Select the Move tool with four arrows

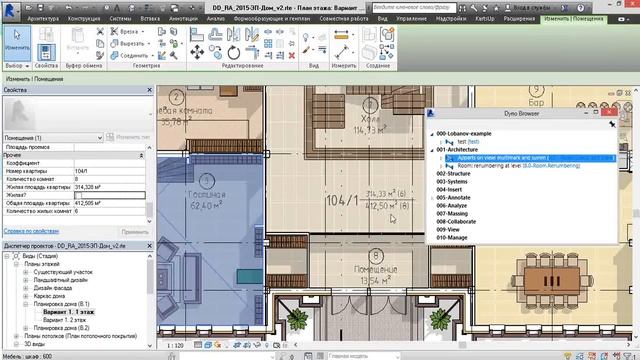pyautogui.click(x=197, y=52)
